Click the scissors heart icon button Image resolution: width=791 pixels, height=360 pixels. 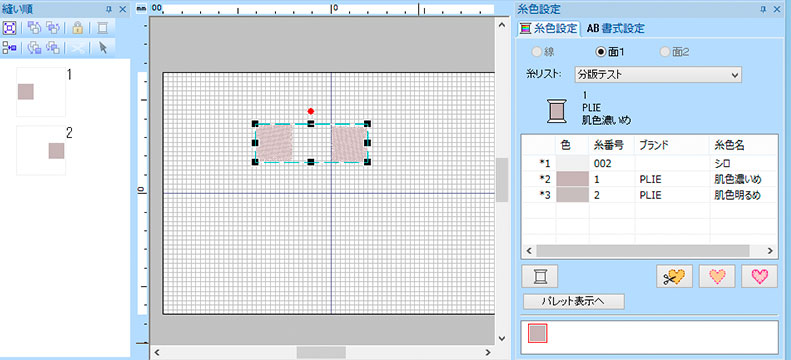pos(674,276)
